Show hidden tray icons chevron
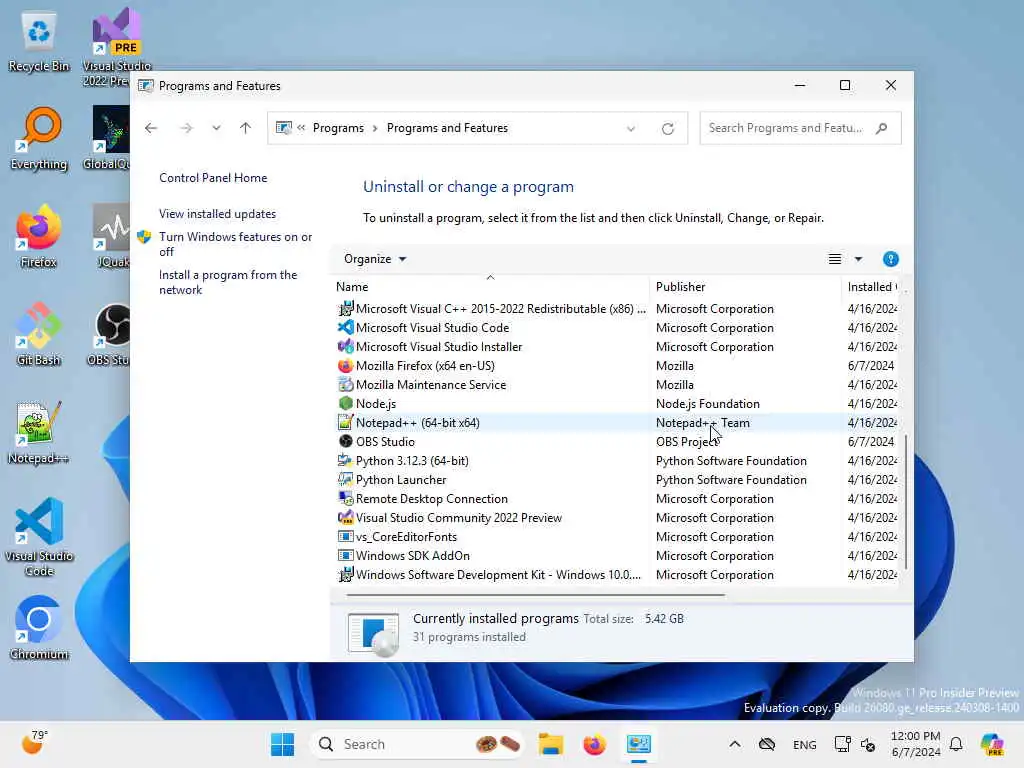The image size is (1024, 768). click(x=735, y=744)
